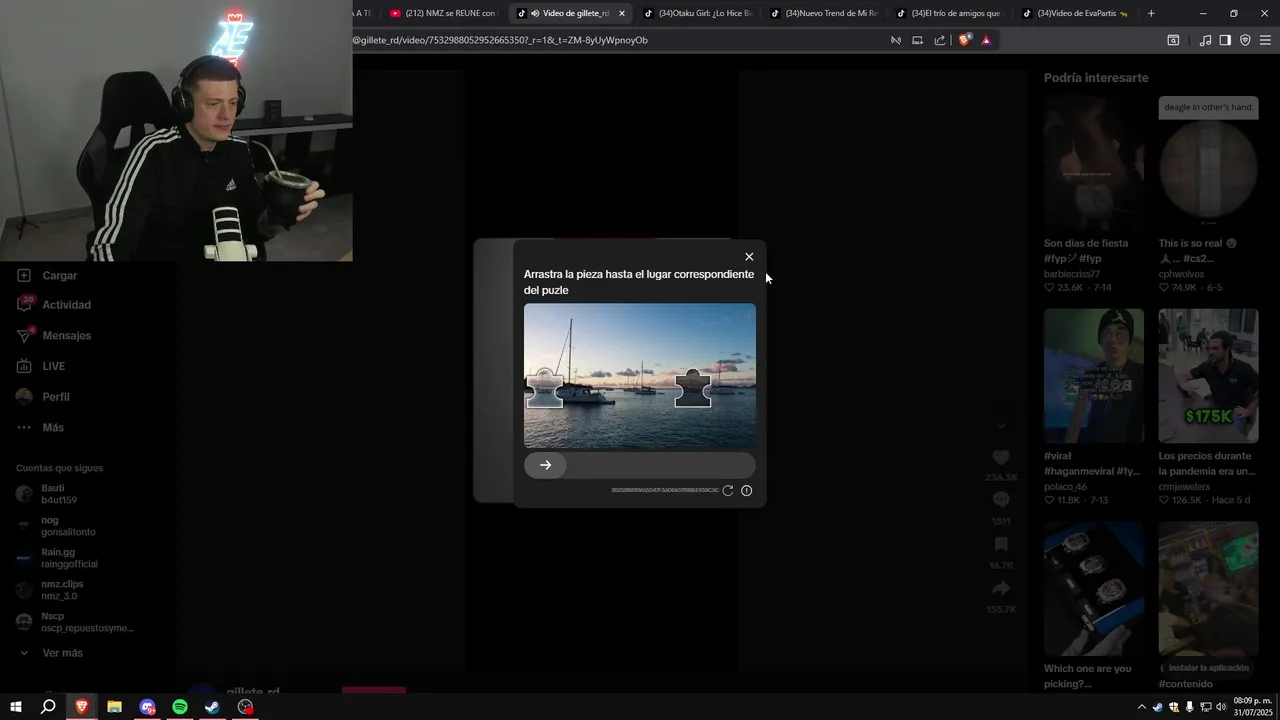Like the video with heart icon
The height and width of the screenshot is (720, 1280).
tap(1001, 457)
